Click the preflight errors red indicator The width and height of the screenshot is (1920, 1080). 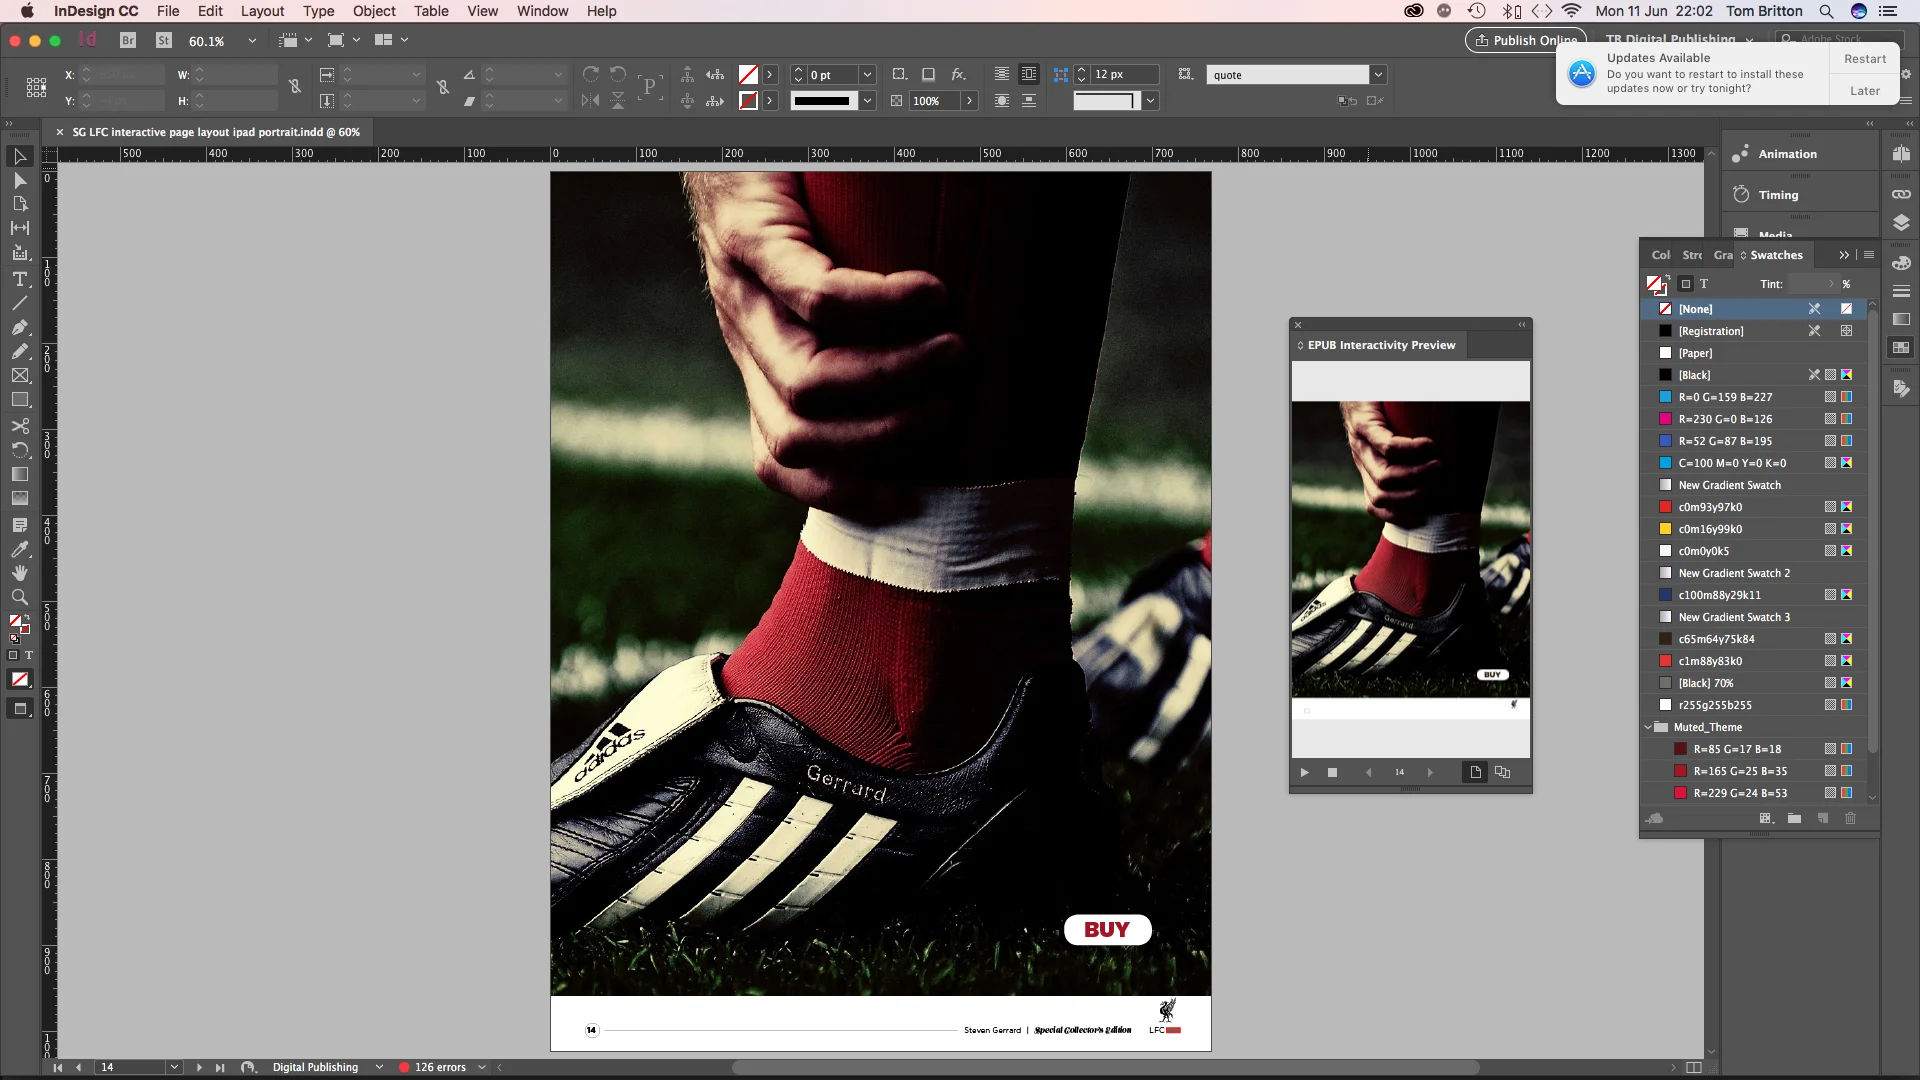pos(404,1067)
